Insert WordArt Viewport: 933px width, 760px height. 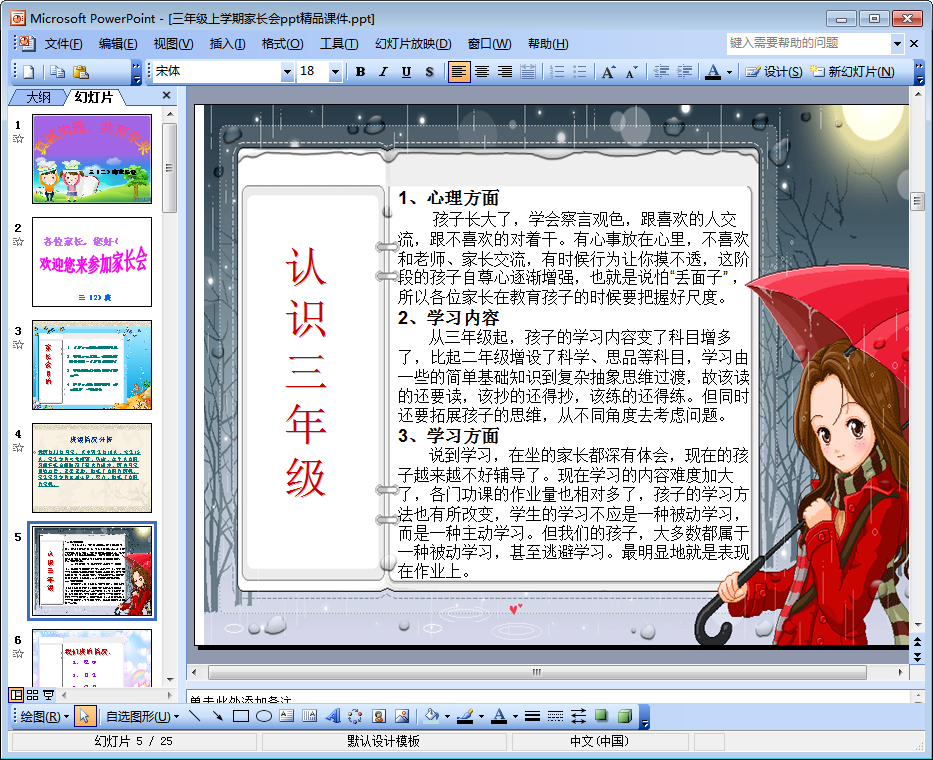point(333,717)
